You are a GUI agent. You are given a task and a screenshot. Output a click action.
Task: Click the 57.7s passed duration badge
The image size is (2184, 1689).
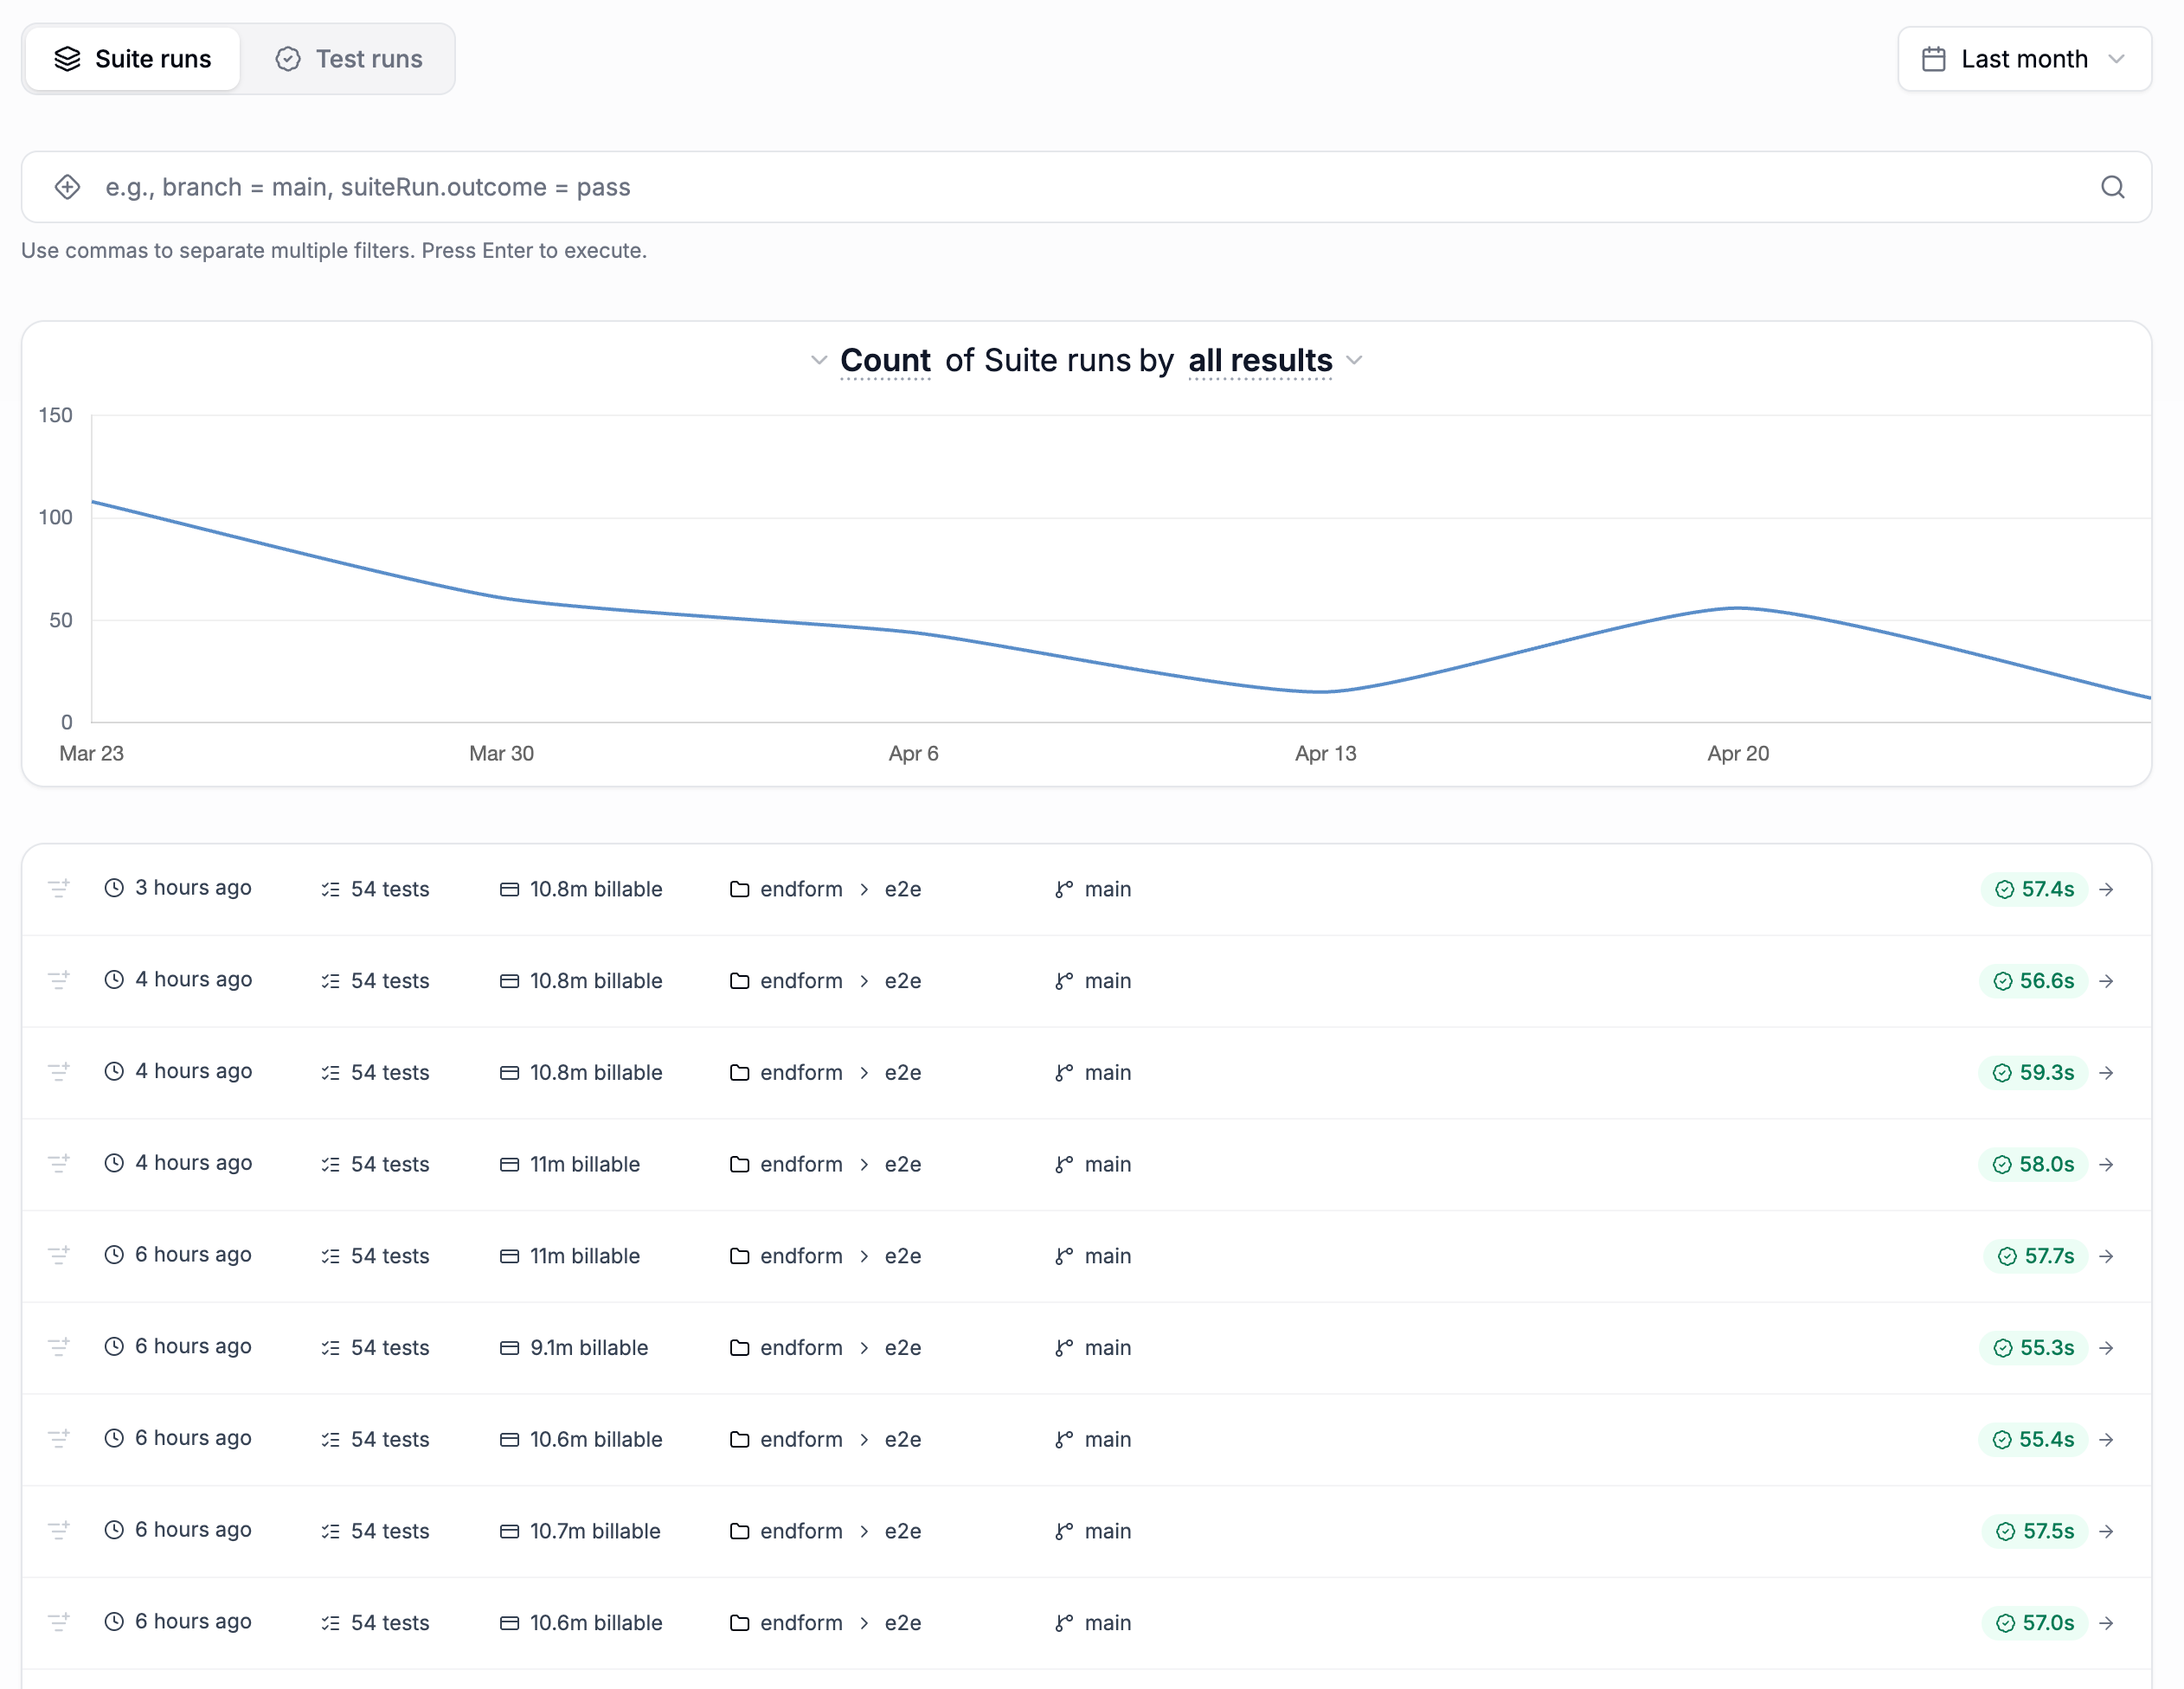click(2035, 1256)
